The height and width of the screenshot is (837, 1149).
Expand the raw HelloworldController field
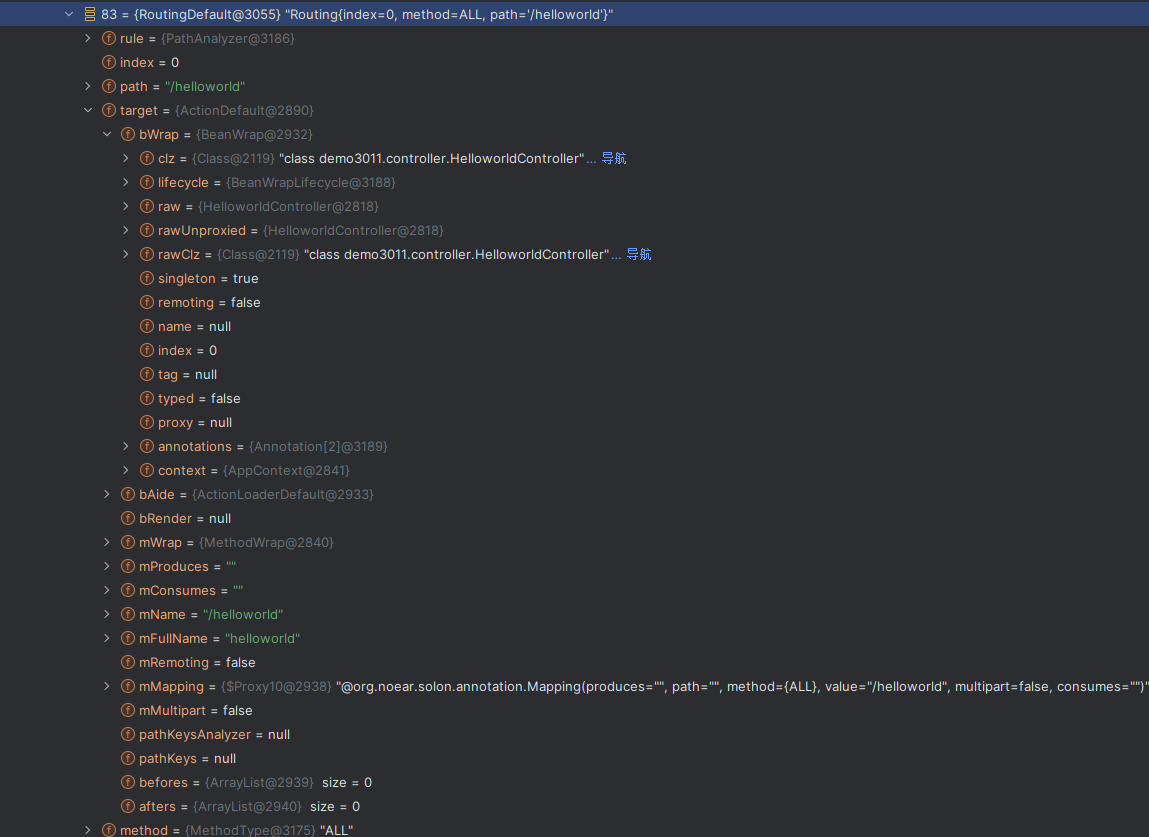pos(126,206)
